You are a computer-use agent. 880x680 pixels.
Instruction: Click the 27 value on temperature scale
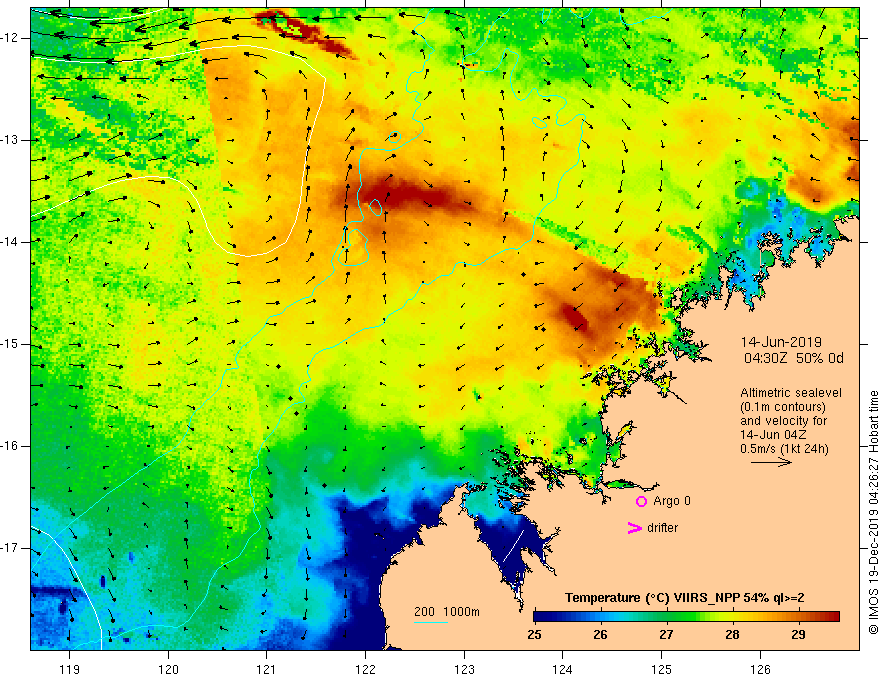click(666, 635)
